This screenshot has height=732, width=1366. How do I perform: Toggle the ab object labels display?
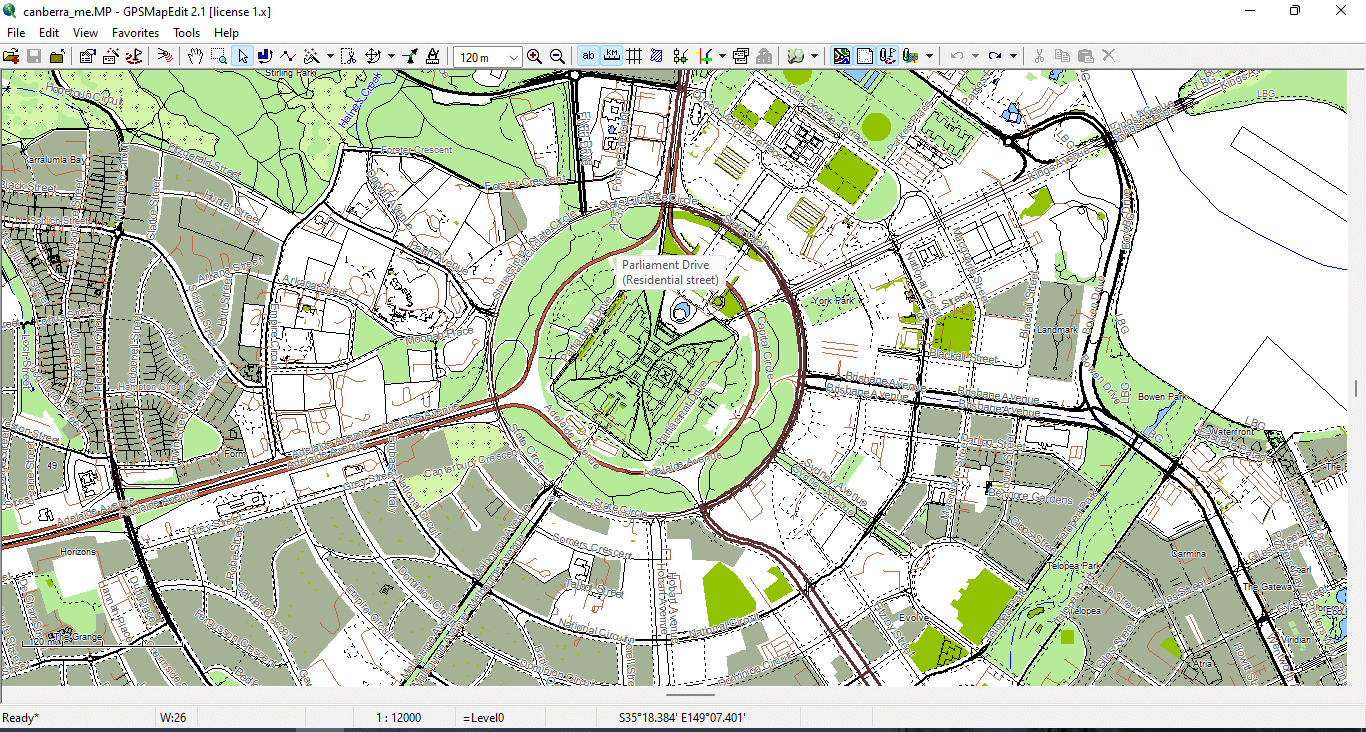(x=588, y=56)
